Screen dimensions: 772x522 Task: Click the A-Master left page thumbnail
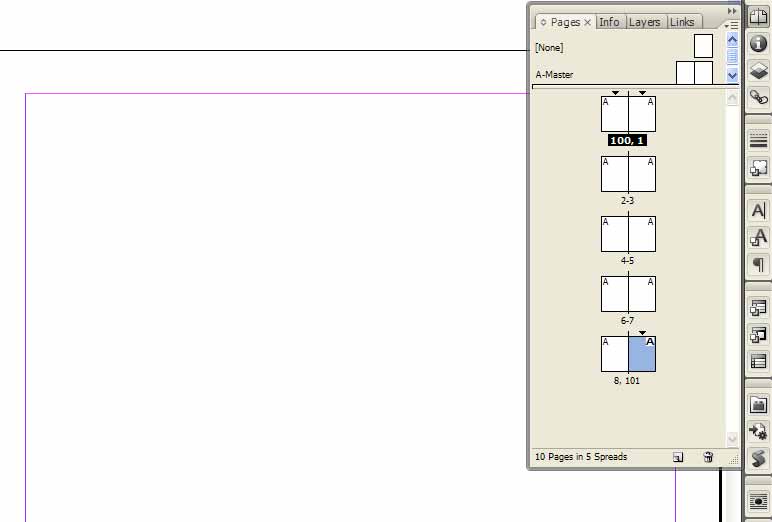(x=685, y=73)
